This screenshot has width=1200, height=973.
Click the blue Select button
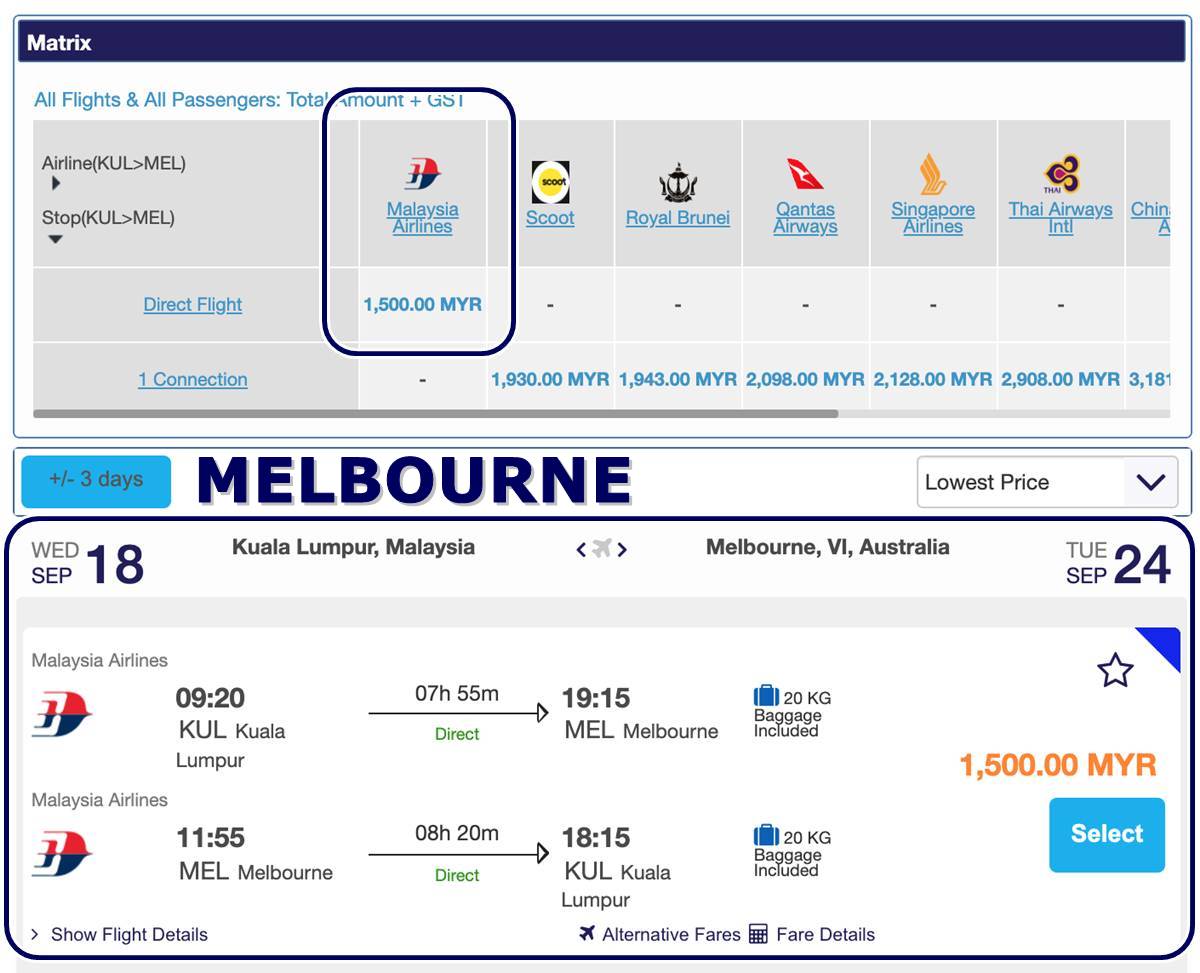coord(1107,834)
